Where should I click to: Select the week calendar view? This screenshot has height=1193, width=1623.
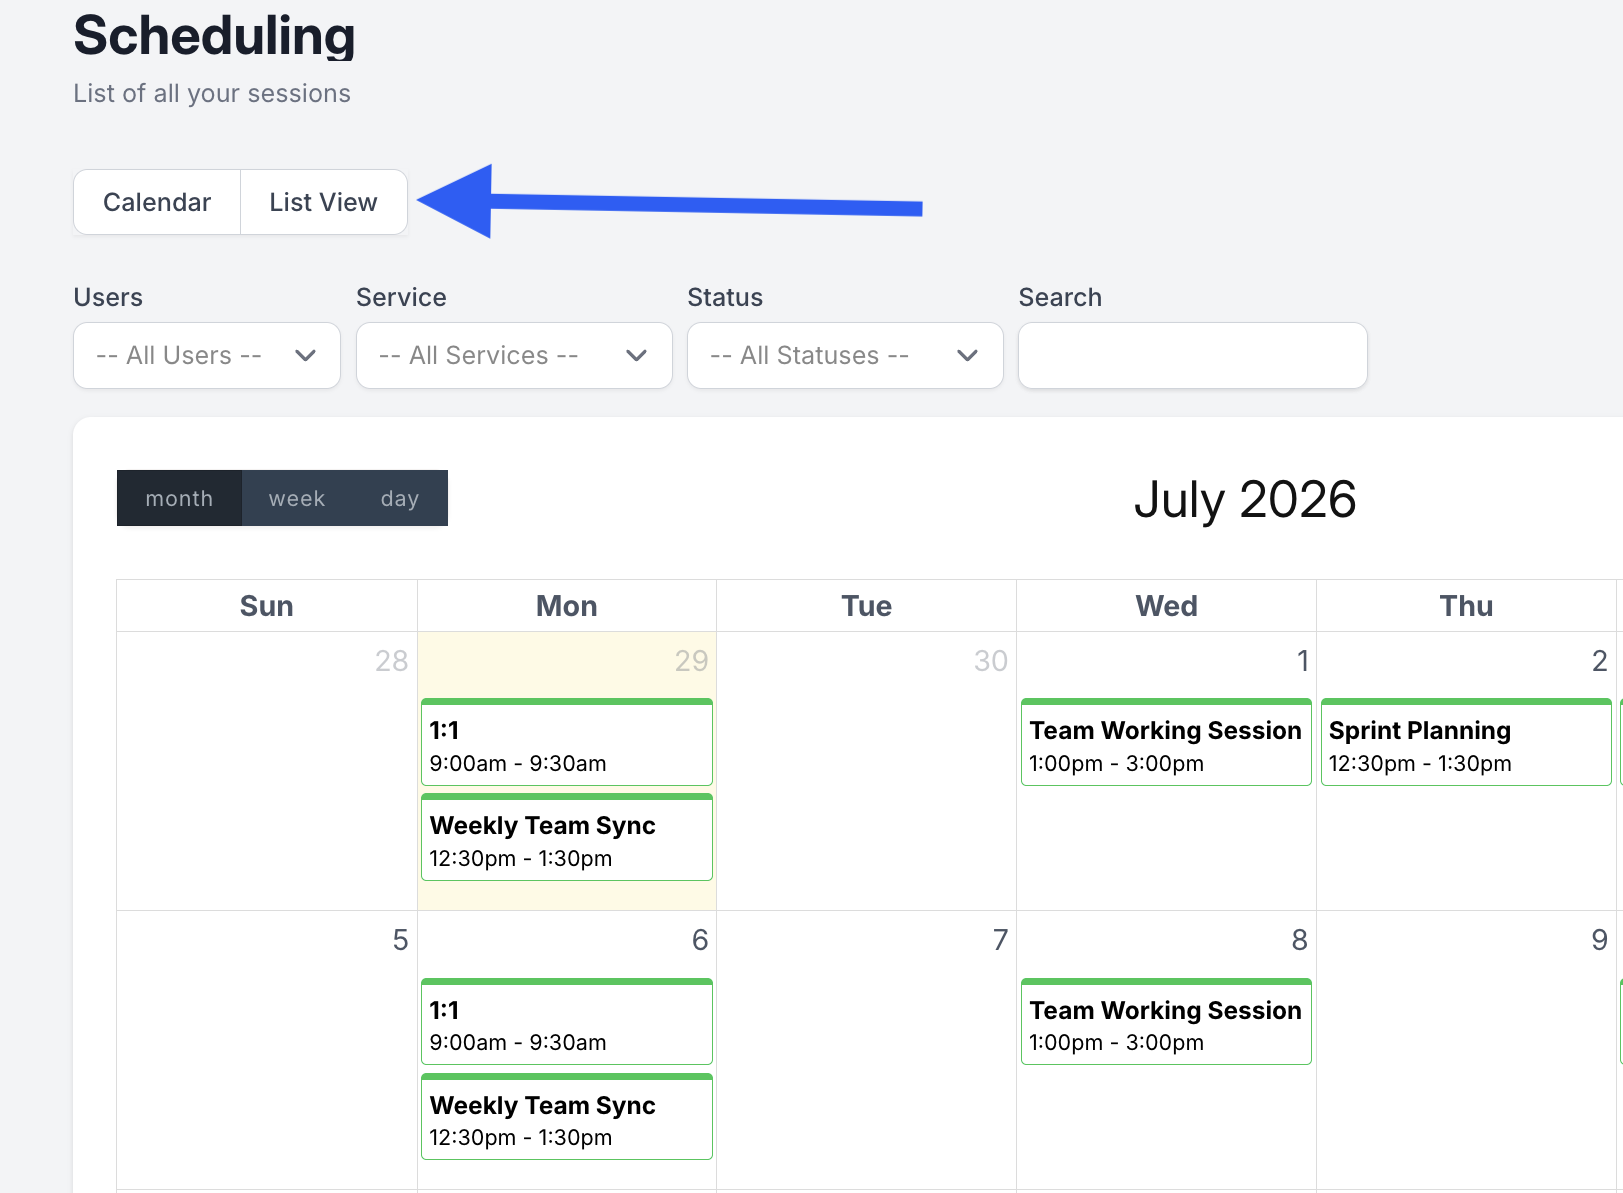[297, 498]
